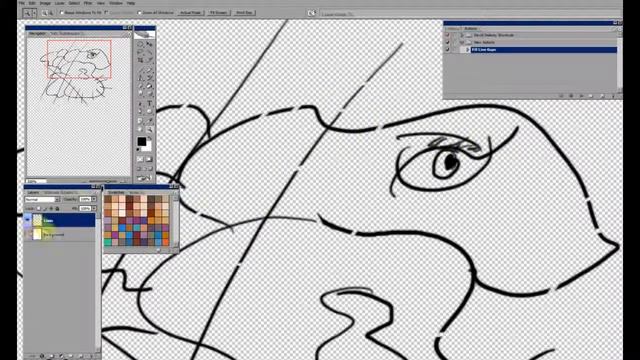Screen dimensions: 640x360
Task: Toggle lock transparent pixels in Layers panel
Action: [39, 209]
